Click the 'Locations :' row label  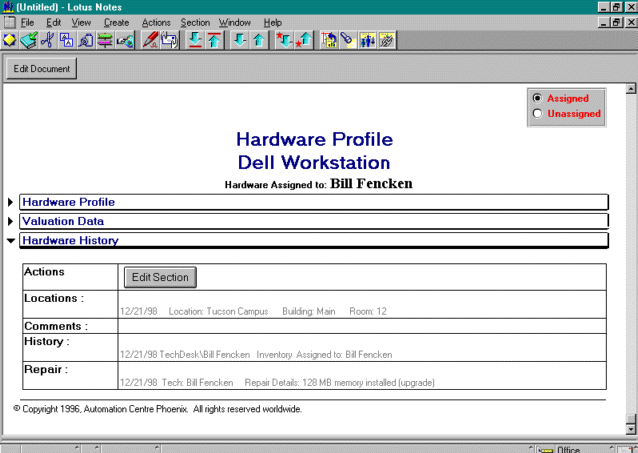[54, 298]
